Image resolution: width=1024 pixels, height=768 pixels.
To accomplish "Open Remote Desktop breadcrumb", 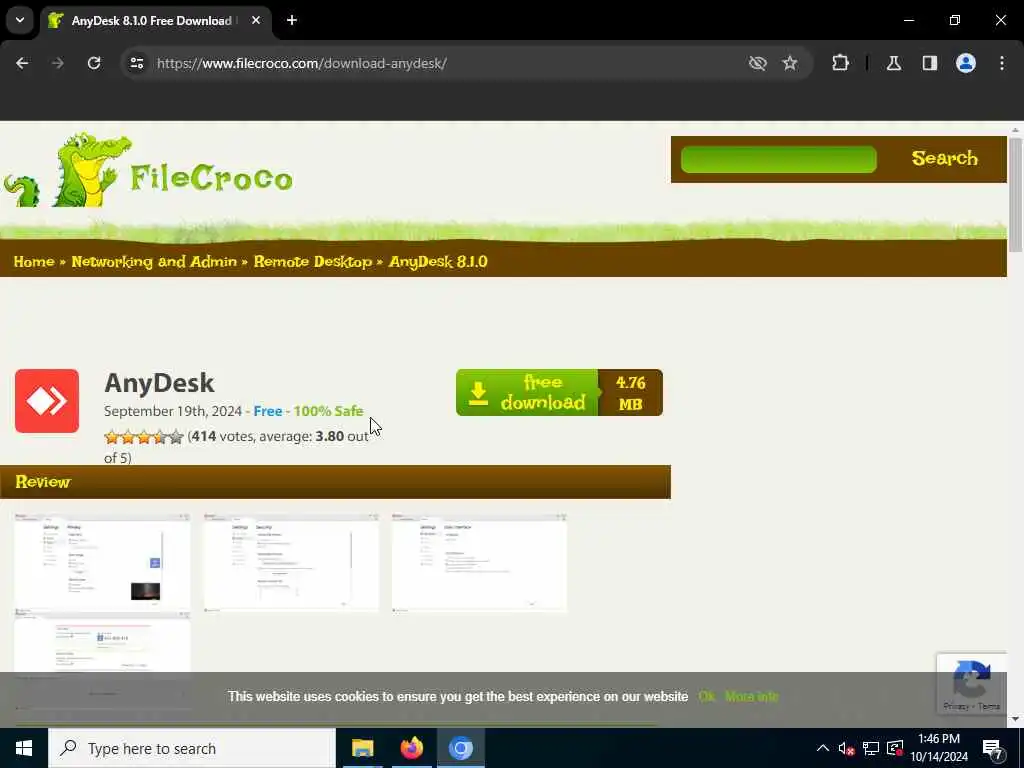I will pos(313,262).
